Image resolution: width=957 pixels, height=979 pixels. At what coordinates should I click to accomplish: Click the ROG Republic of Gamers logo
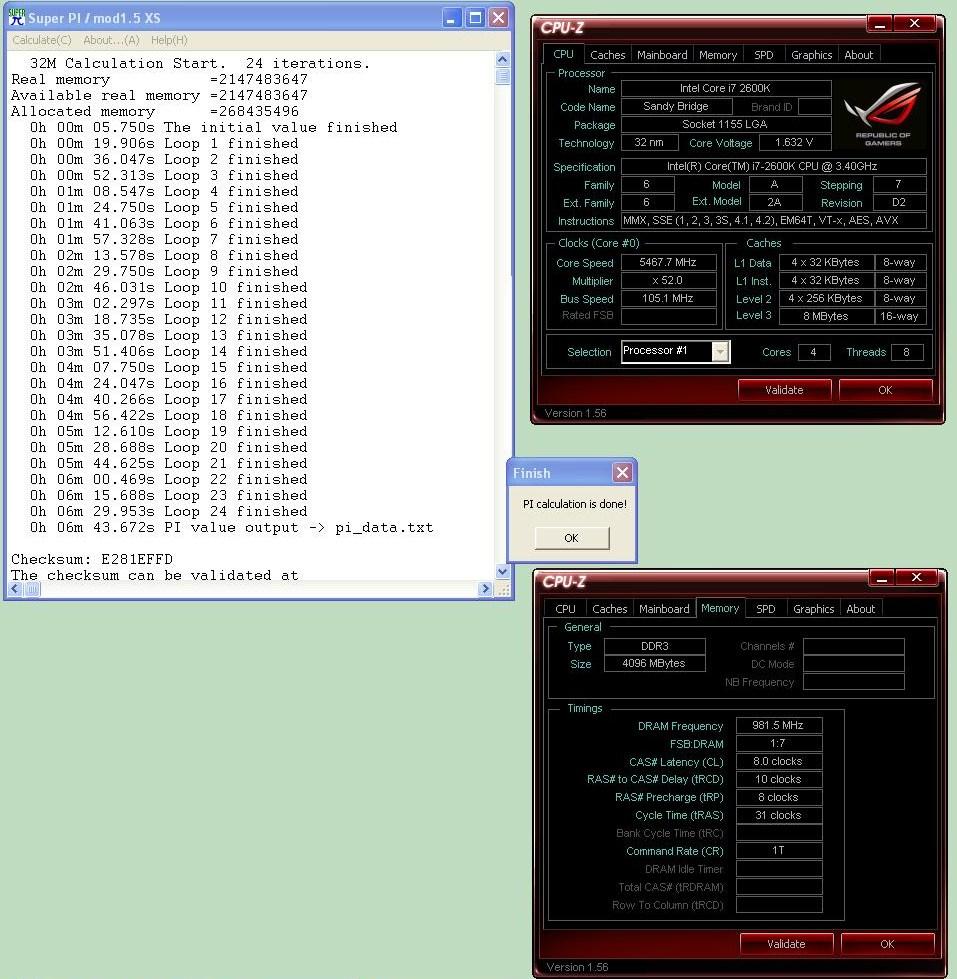(x=882, y=114)
